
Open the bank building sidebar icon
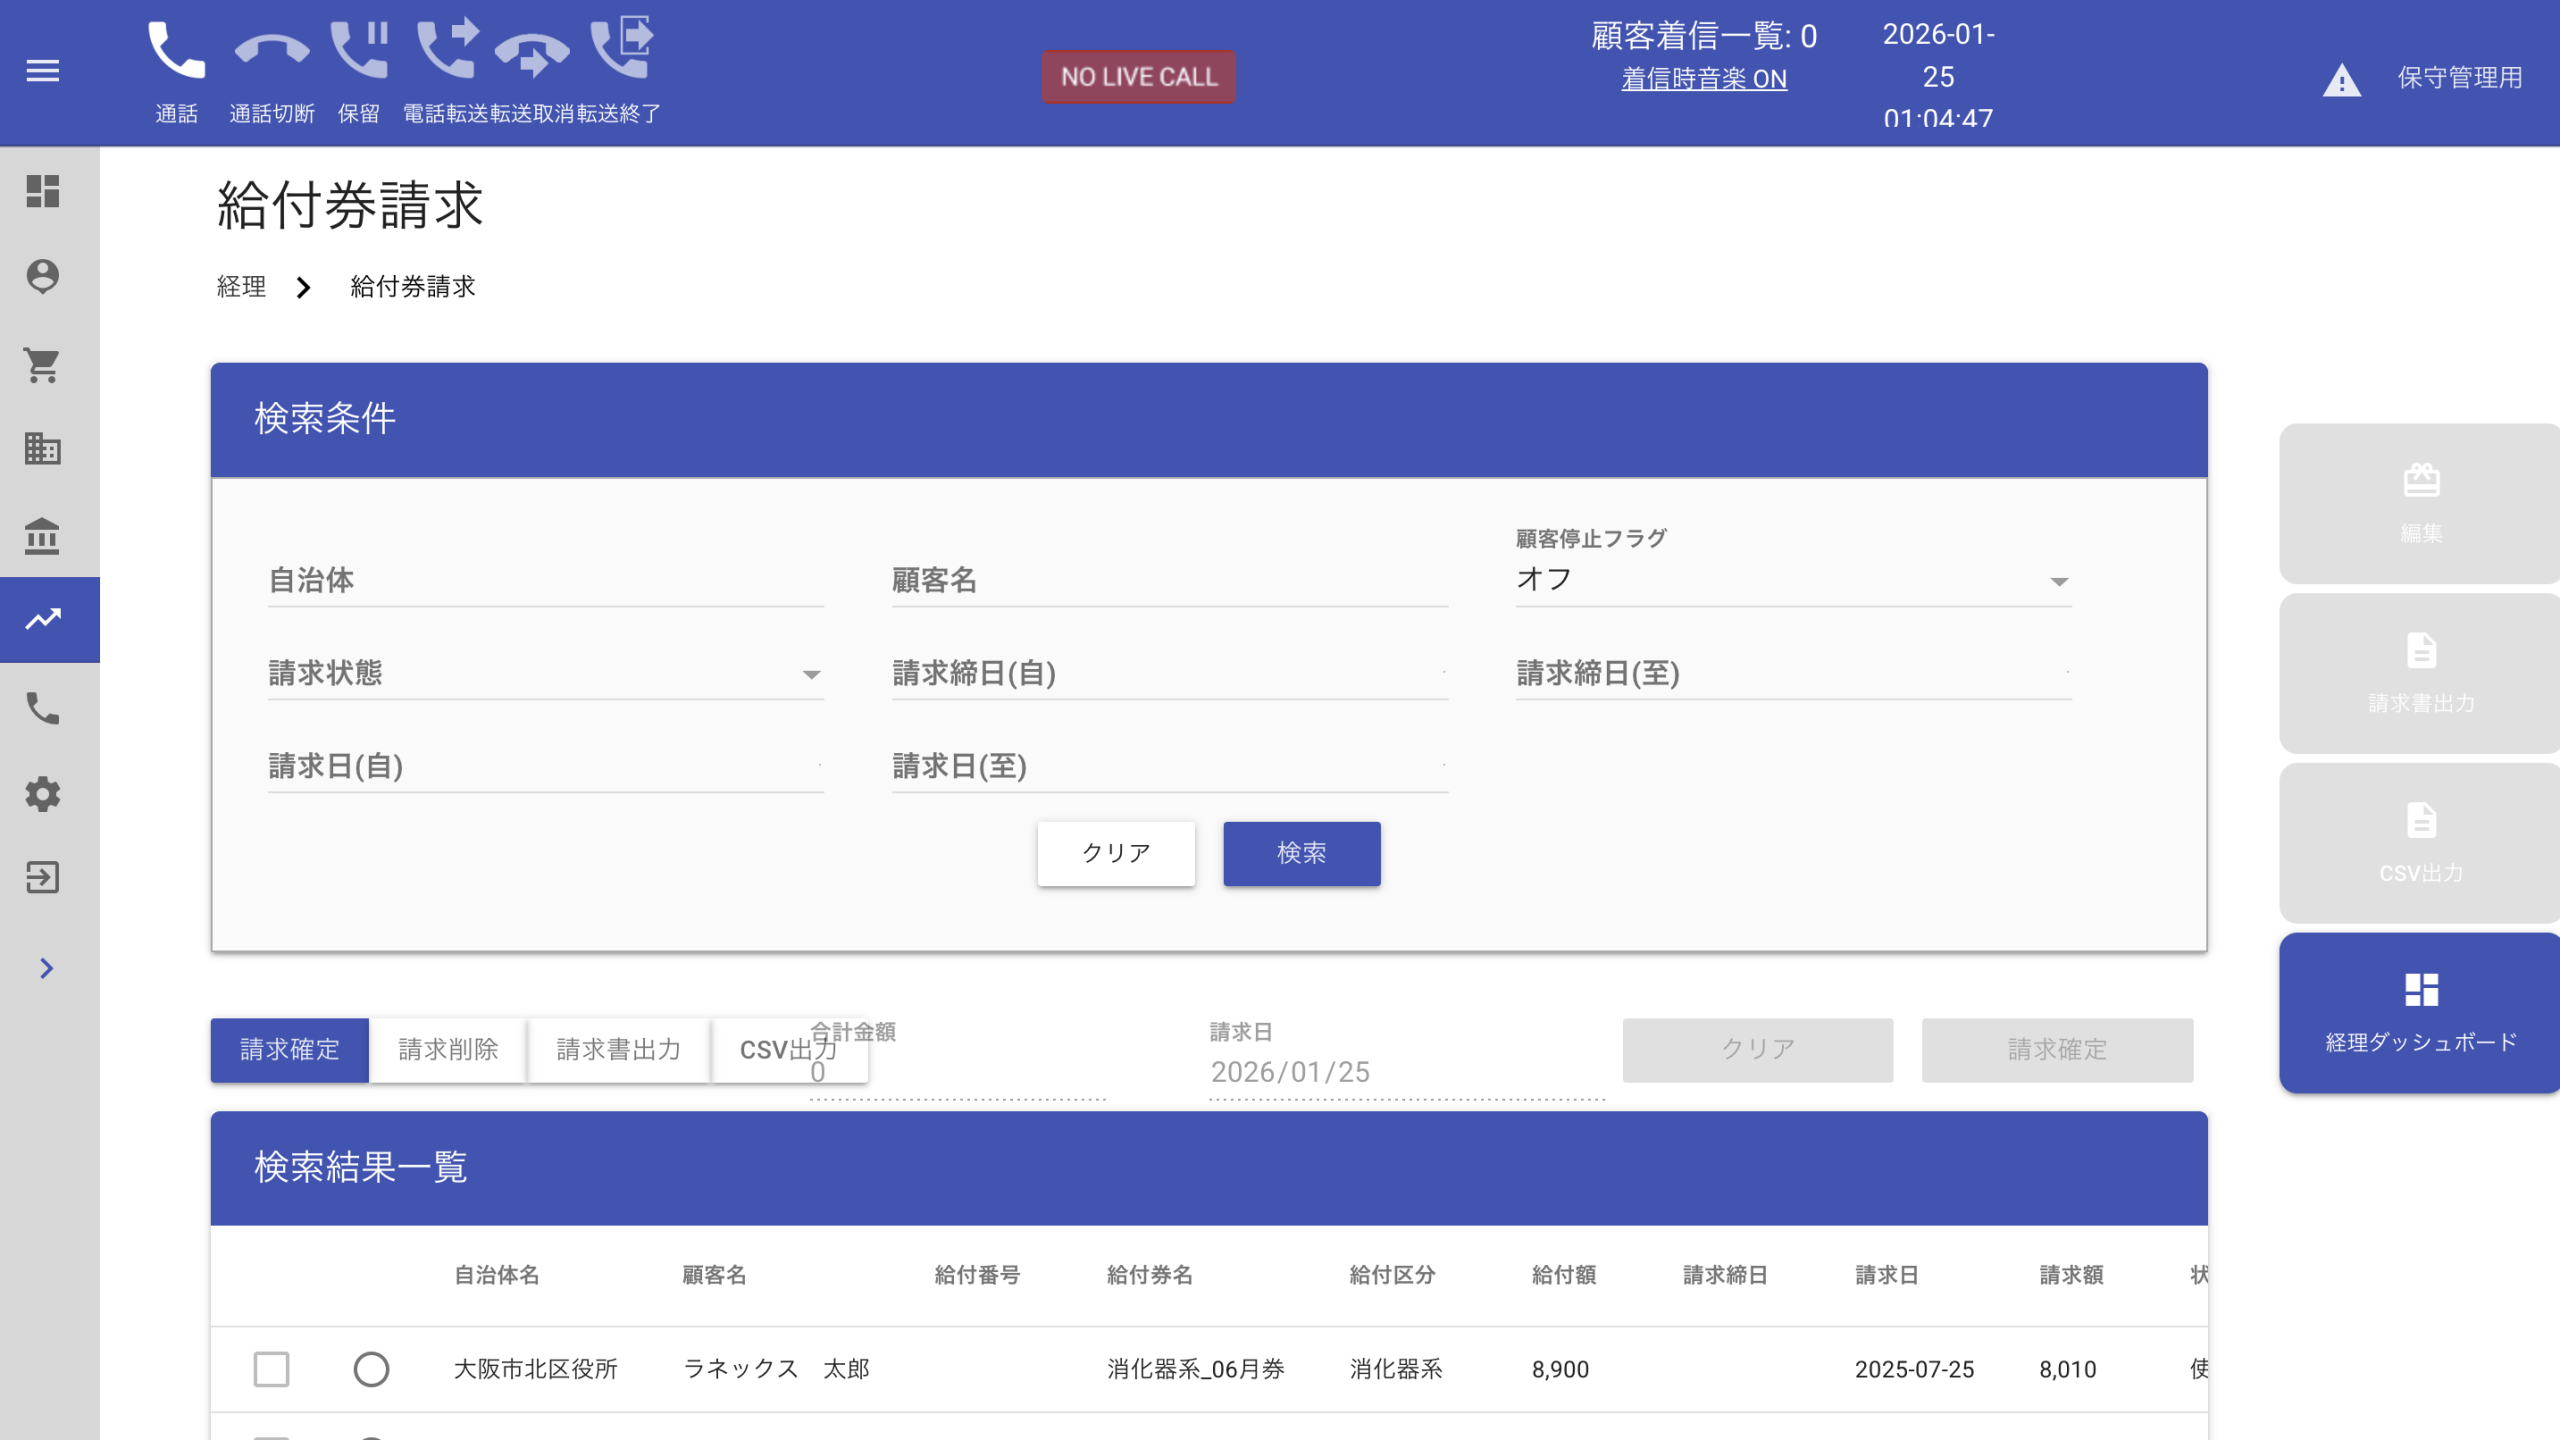coord(42,536)
